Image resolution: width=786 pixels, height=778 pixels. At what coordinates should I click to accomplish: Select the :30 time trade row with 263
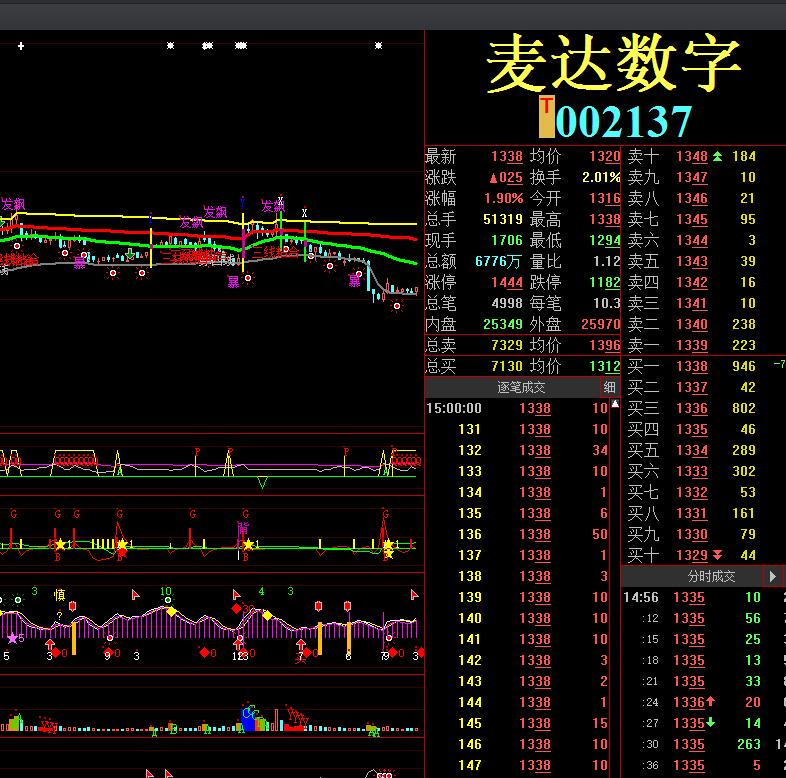click(x=703, y=744)
